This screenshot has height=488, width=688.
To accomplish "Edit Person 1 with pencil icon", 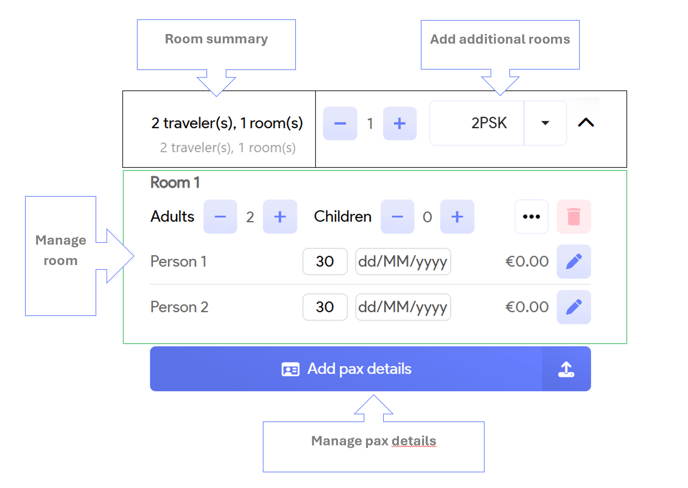I will point(574,262).
